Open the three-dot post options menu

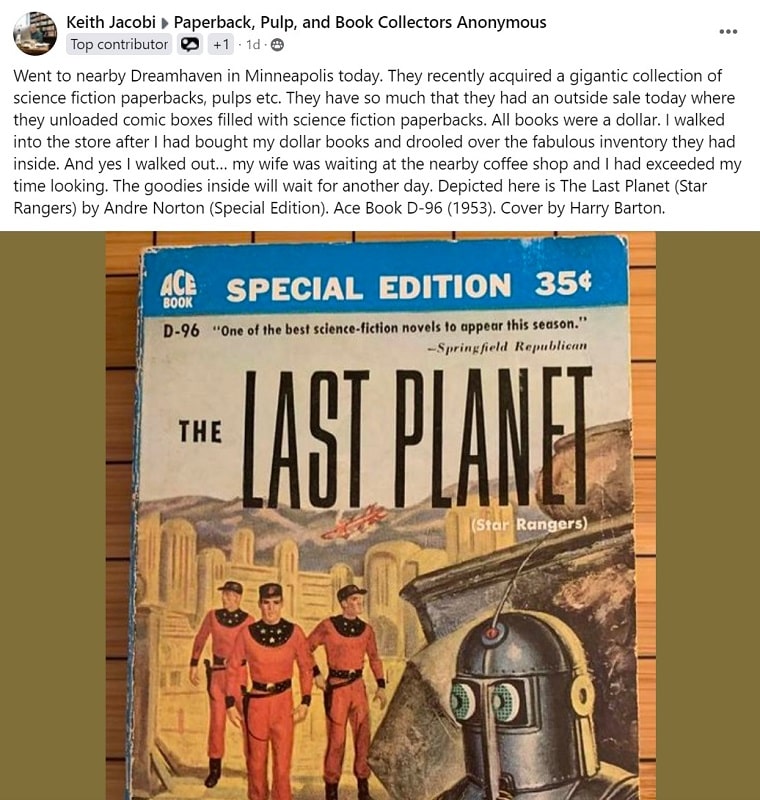(728, 31)
